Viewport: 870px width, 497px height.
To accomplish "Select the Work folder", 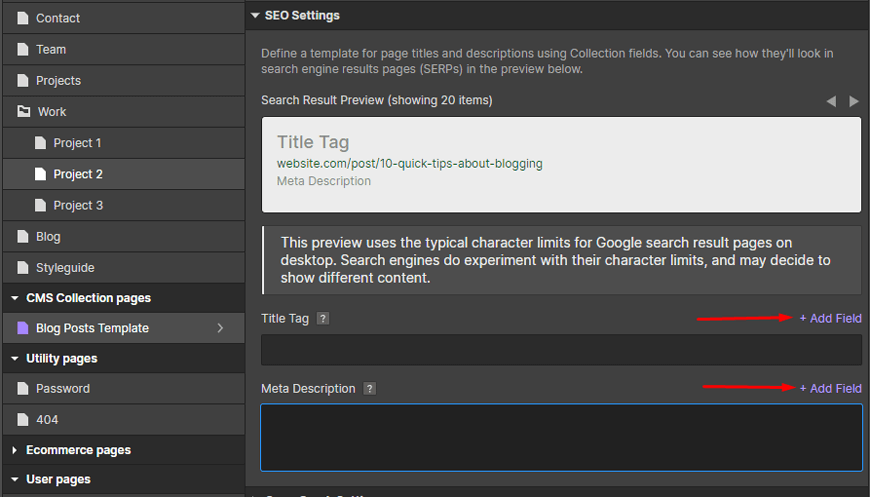I will (123, 111).
